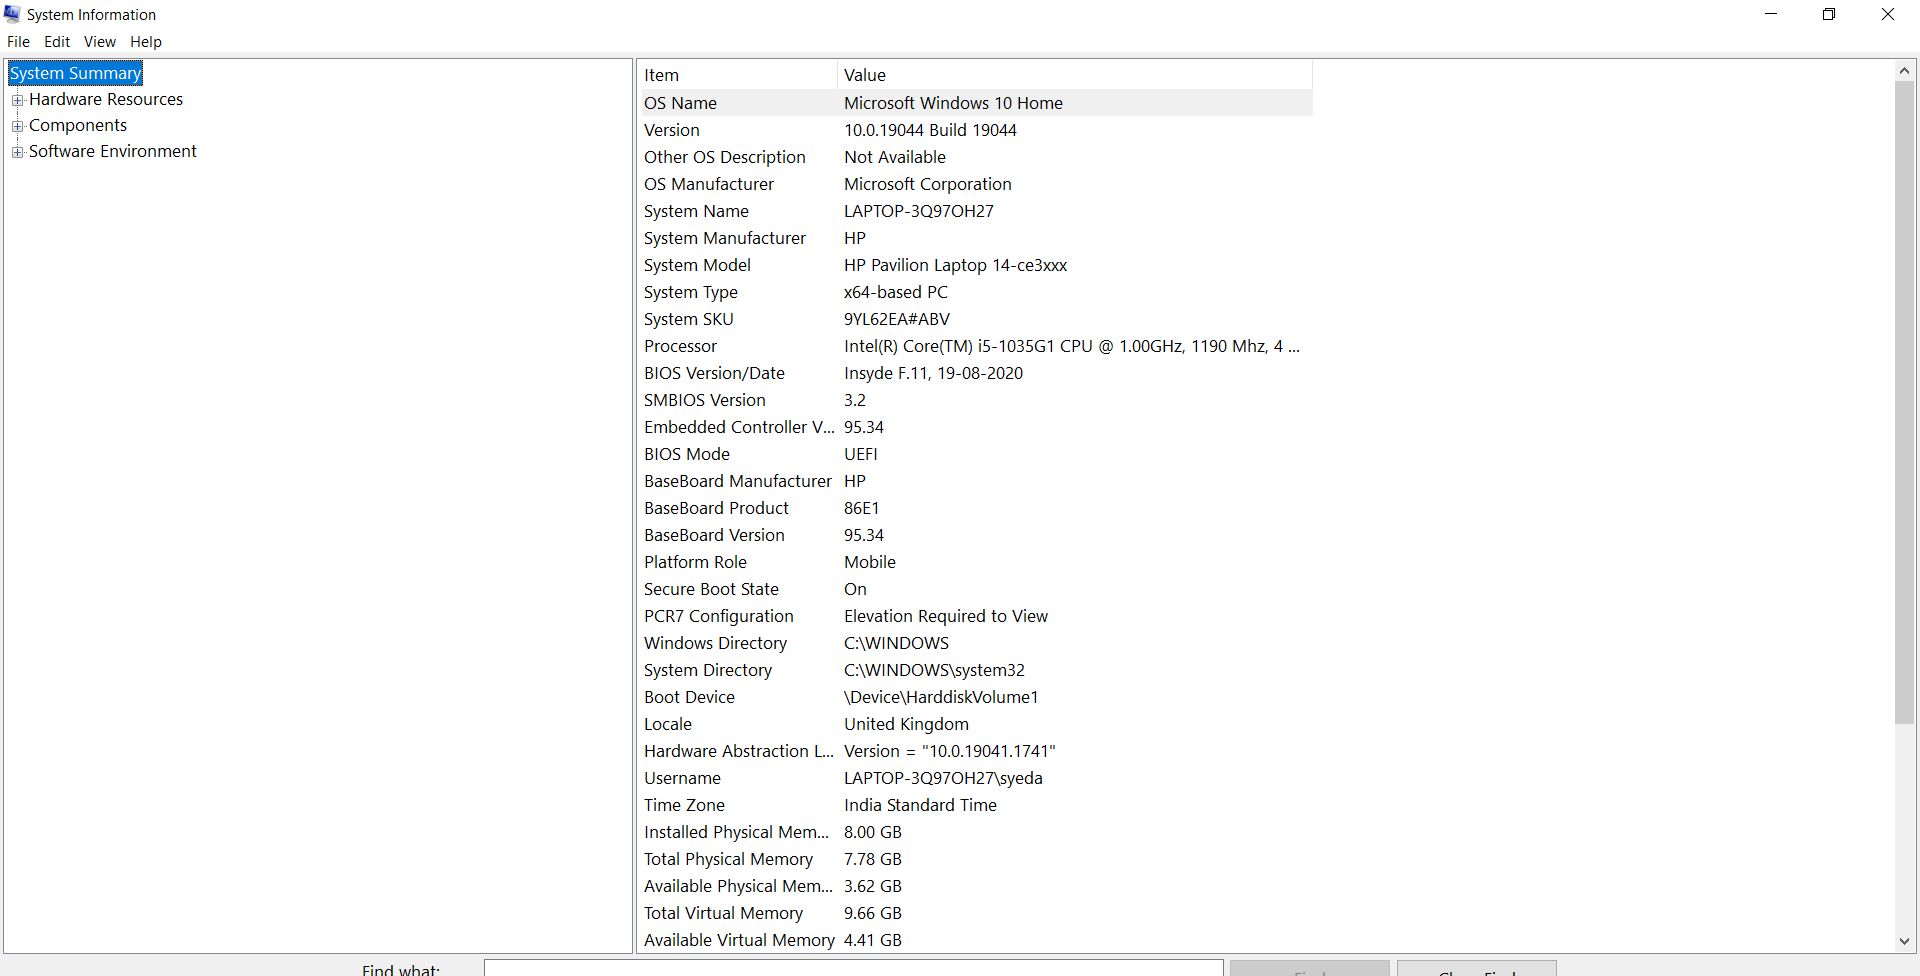Select the Available Physical Memory row label
This screenshot has width=1920, height=976.
738,886
